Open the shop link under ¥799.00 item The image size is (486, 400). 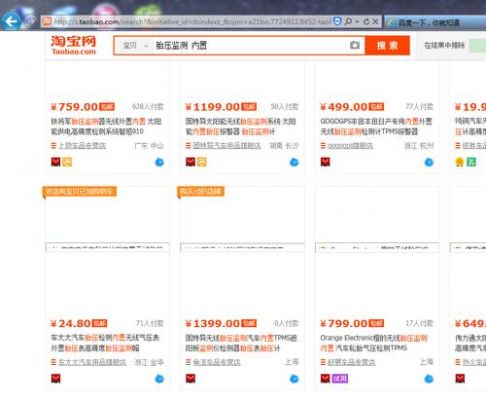tap(351, 362)
